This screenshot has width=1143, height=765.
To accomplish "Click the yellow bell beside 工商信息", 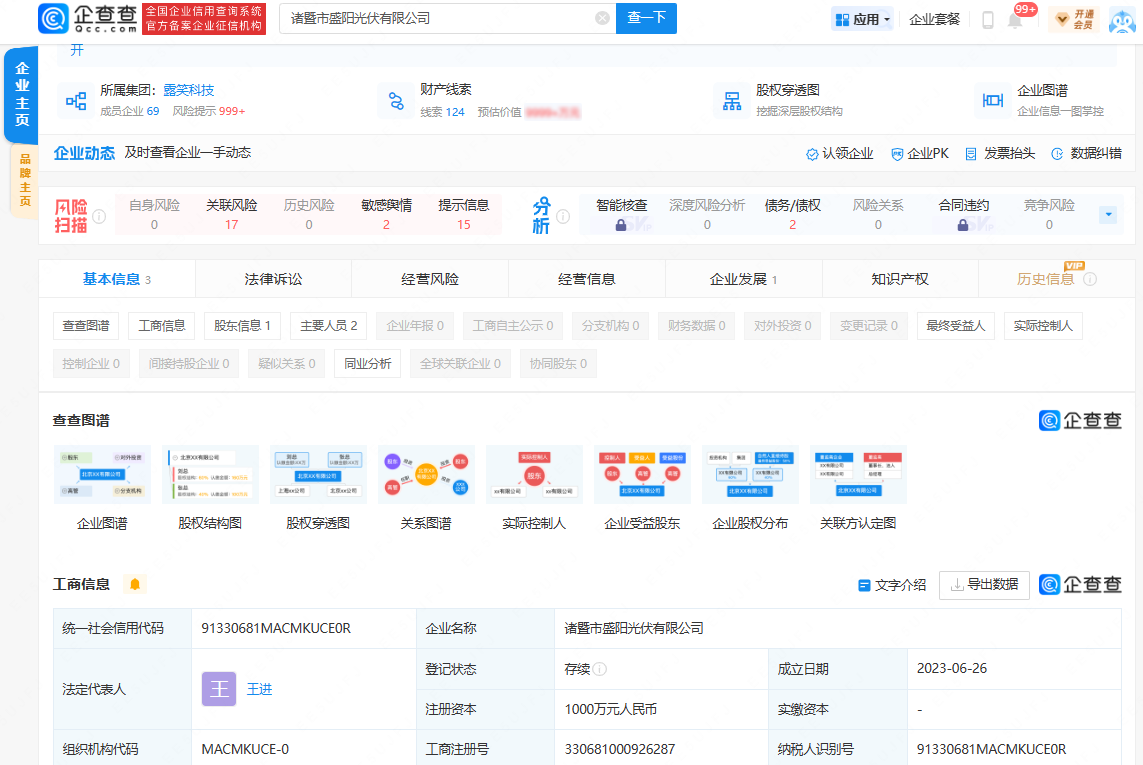I will pyautogui.click(x=135, y=584).
